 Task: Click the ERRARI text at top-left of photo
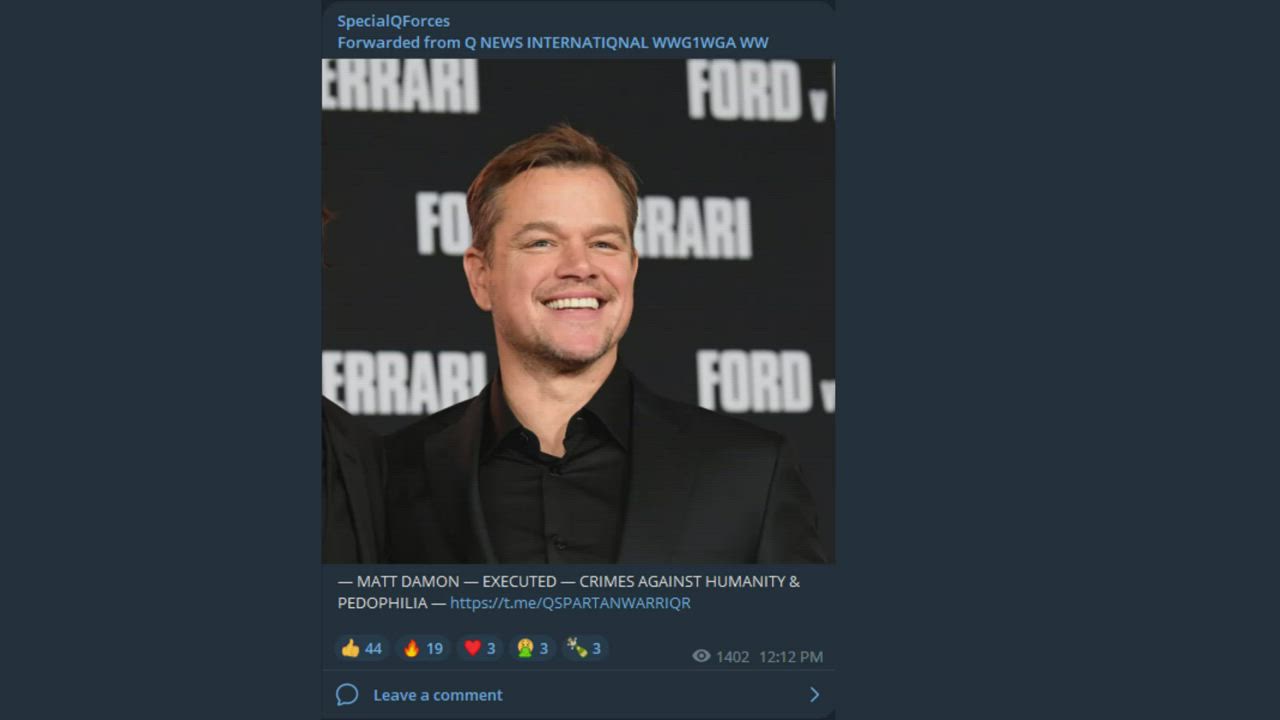coord(400,85)
